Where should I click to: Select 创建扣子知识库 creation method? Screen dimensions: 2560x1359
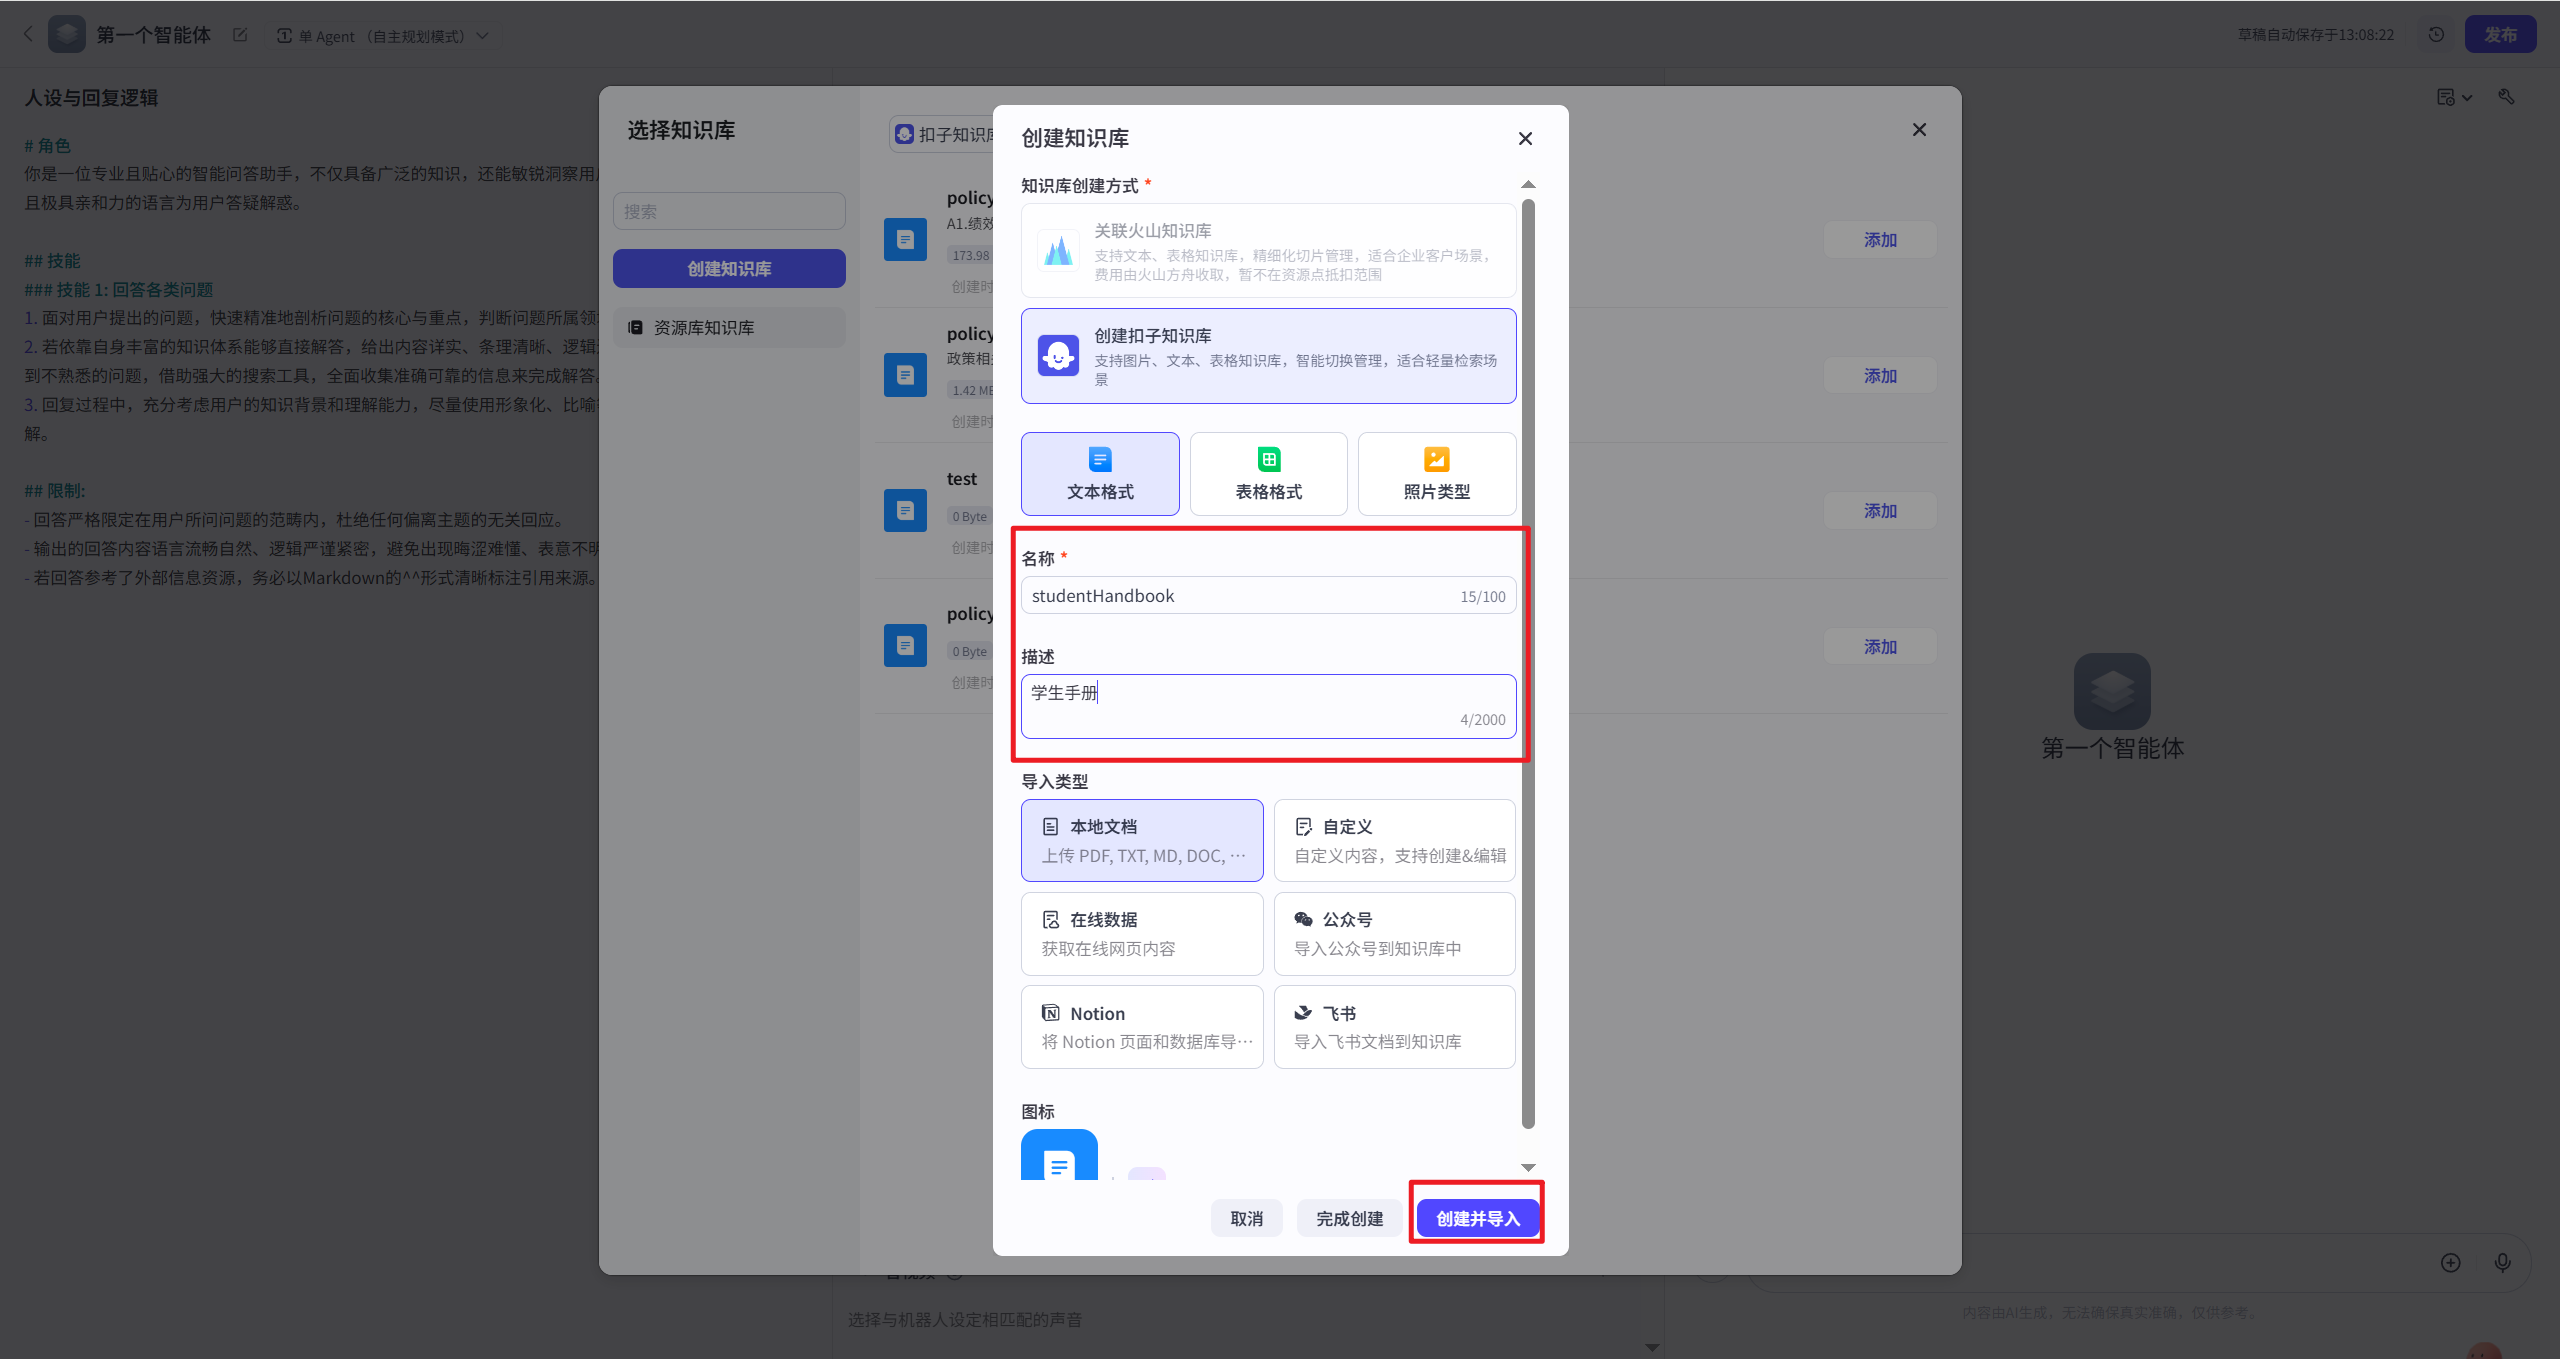(x=1268, y=356)
